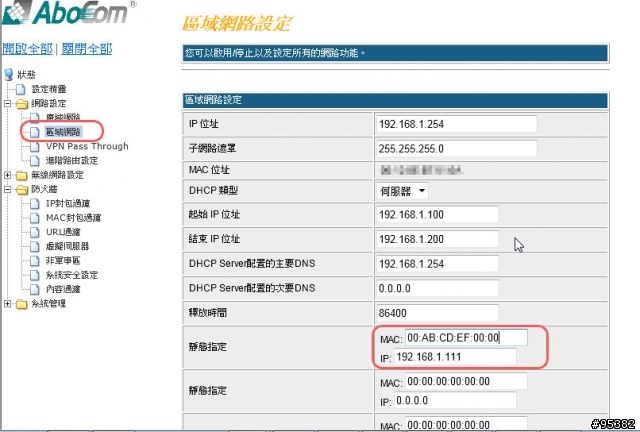This screenshot has width=640, height=432.
Task: Click the MAC field containing 00:AB:CD:EF:00:00
Action: click(466, 338)
